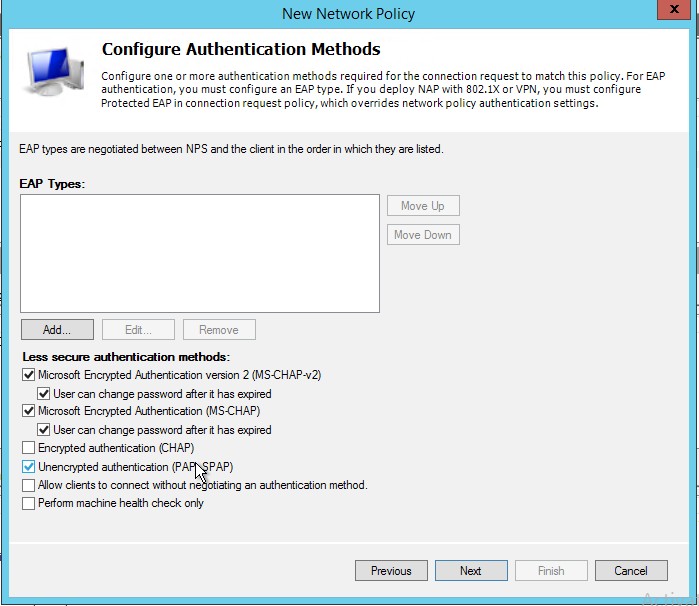Click inside the EAP Types list box
The image size is (699, 606).
pos(200,253)
